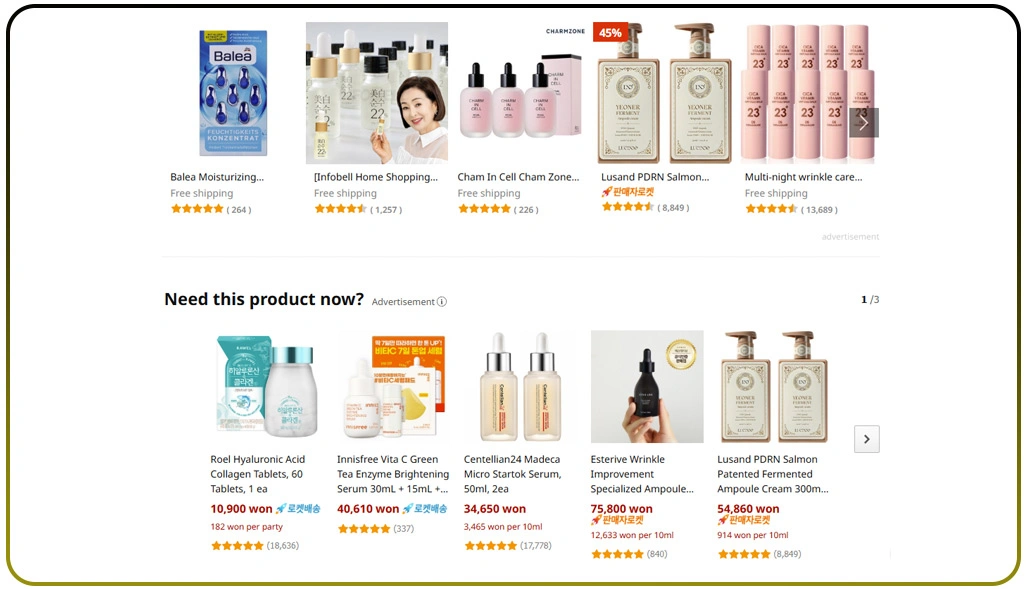Open the Balea Moisturizing product image
Image resolution: width=1026 pixels, height=589 pixels.
(233, 93)
